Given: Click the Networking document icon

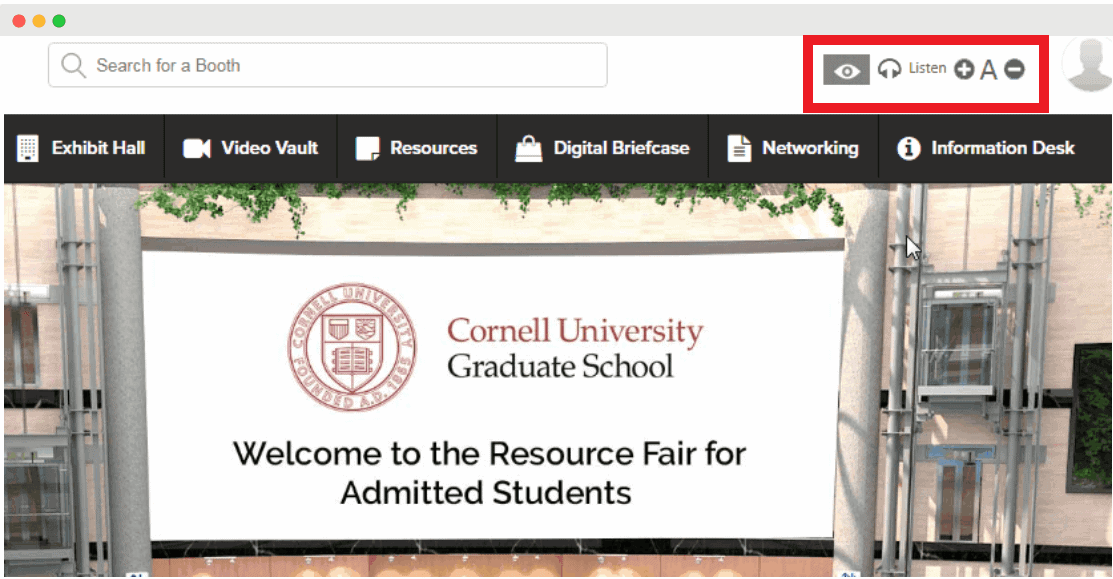Looking at the screenshot, I should [739, 148].
